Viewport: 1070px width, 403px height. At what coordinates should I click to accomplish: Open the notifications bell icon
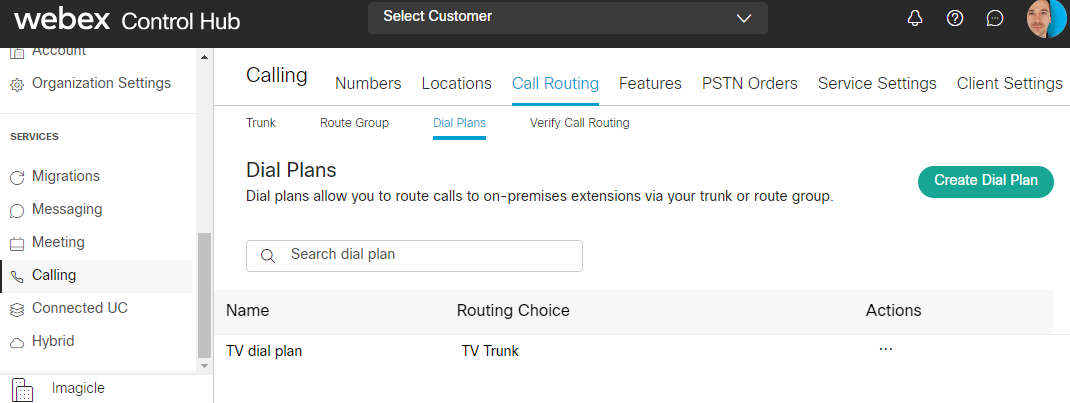click(x=915, y=18)
